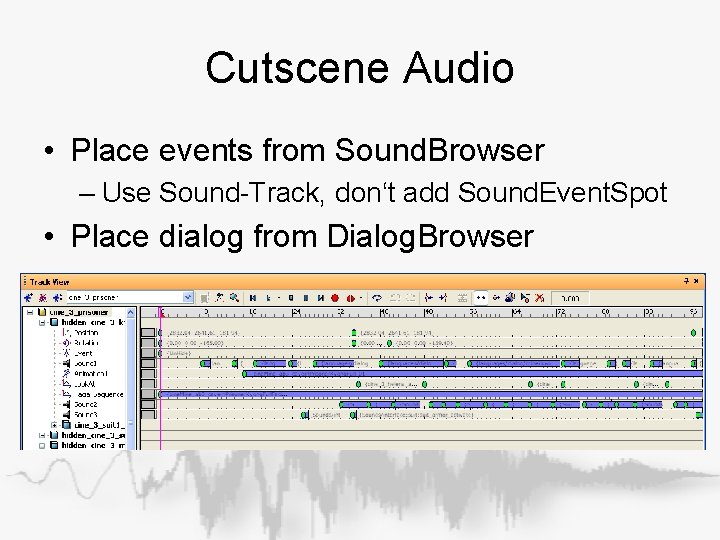Screen dimensions: 720x540
Task: Open the play speed dropdown arrow
Action: coord(278,298)
